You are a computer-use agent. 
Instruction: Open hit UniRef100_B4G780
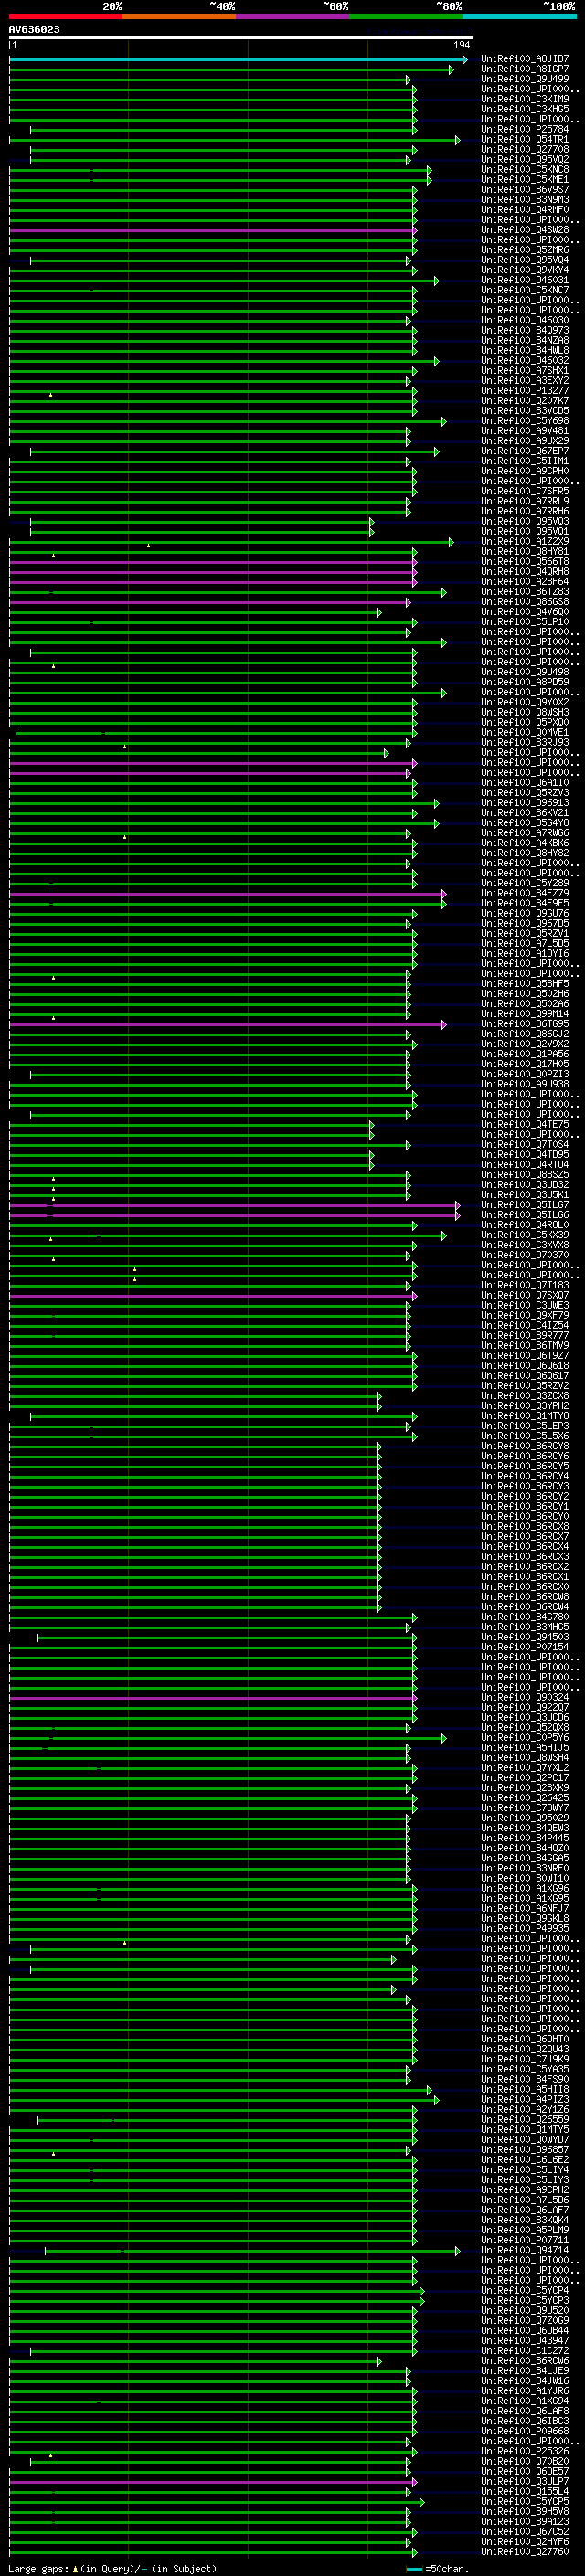[525, 1617]
